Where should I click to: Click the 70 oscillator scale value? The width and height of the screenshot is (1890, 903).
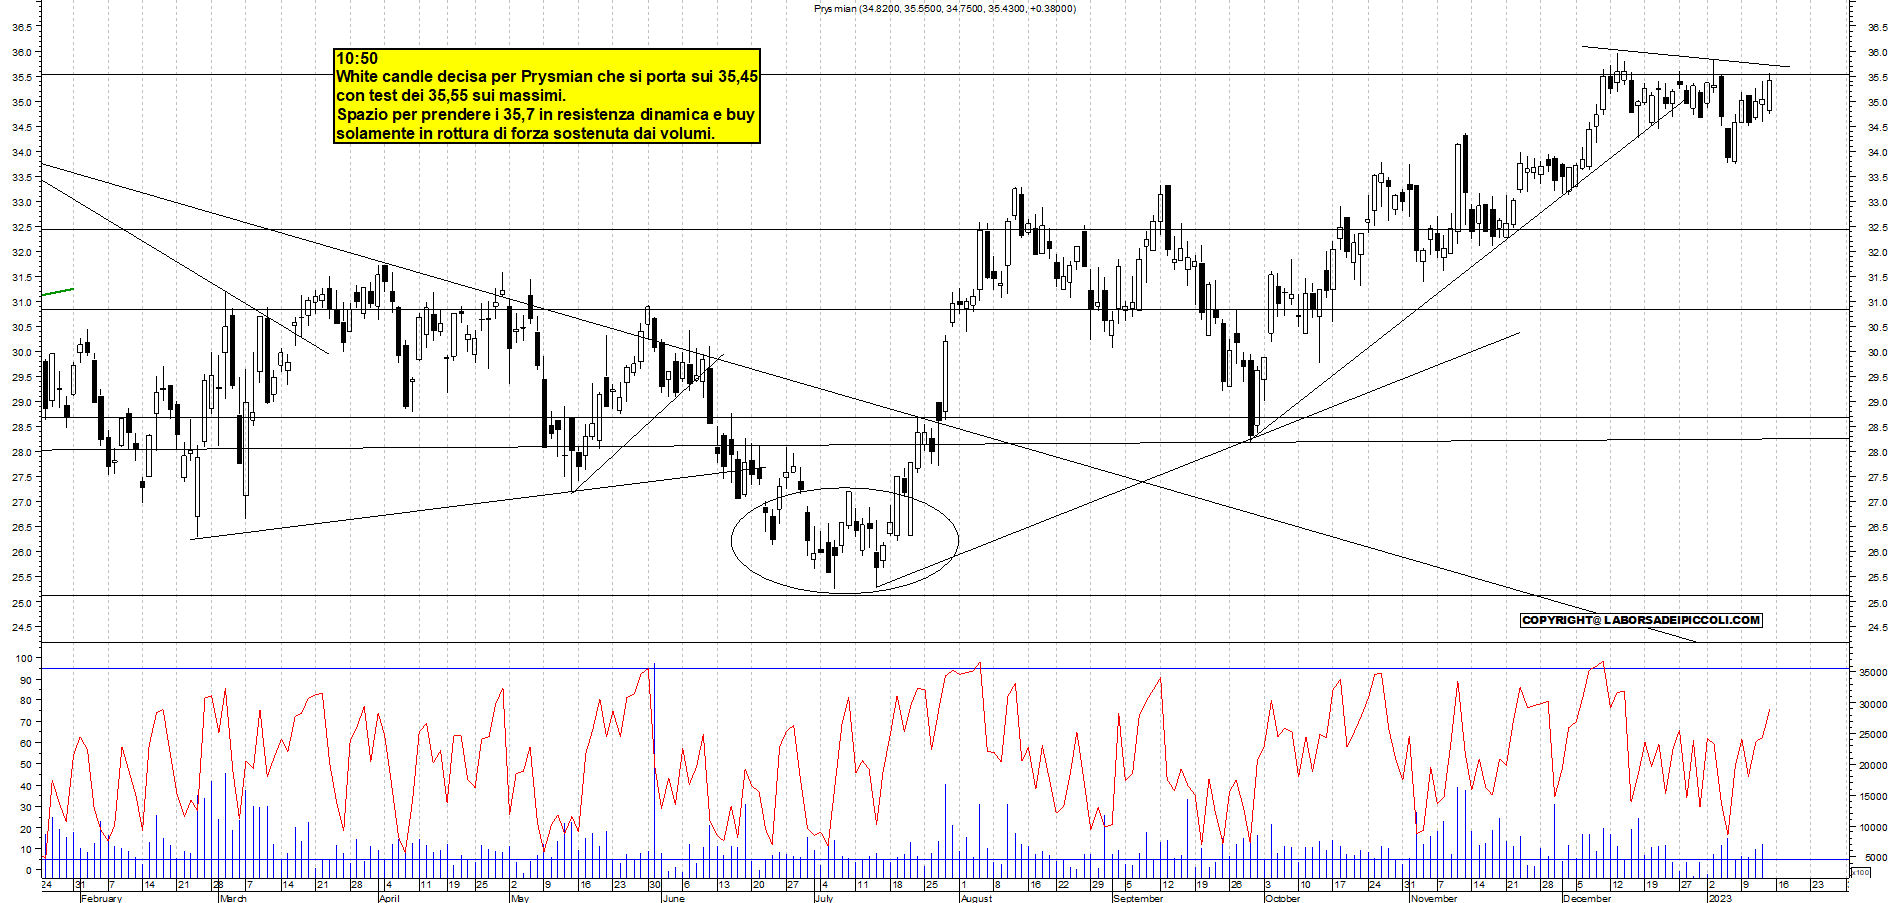click(x=26, y=722)
